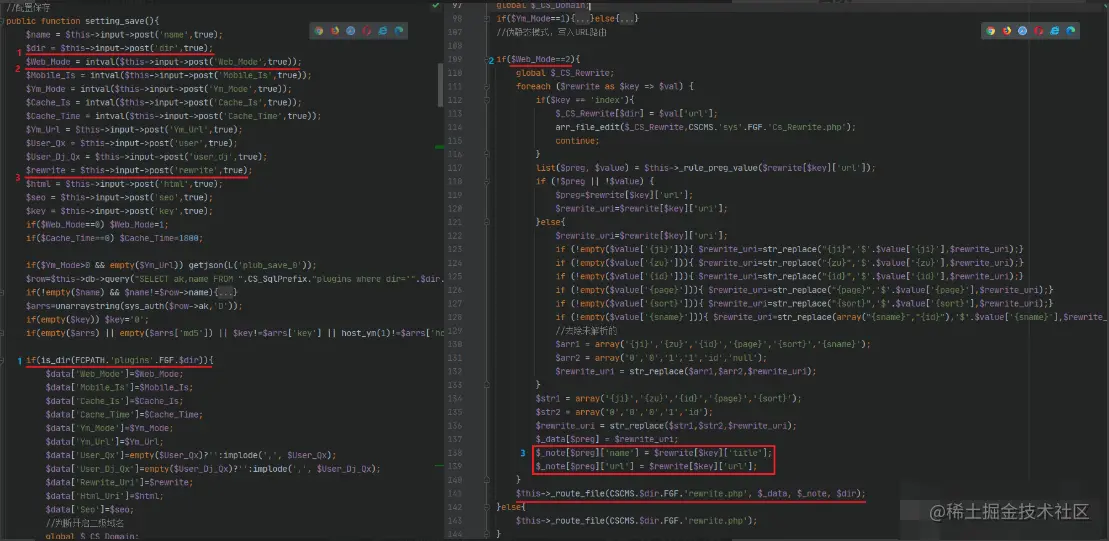This screenshot has height=541, width=1109.
Task: Click the foreach ($rewrite as $key => $val) line
Action: pos(605,86)
